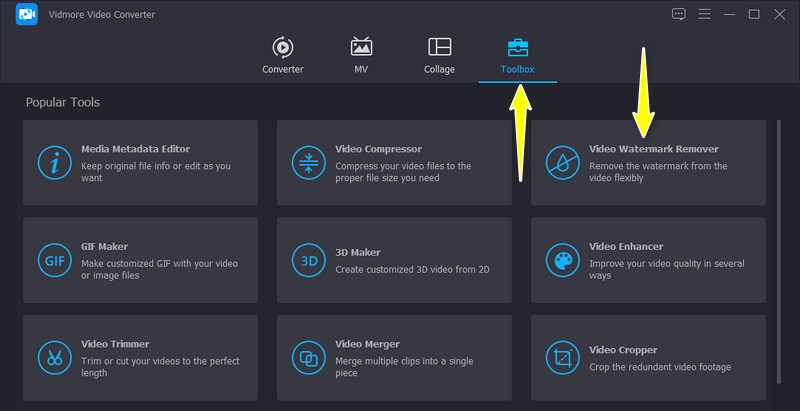800x411 pixels.
Task: Click the Media Metadata Editor info icon
Action: click(x=52, y=163)
